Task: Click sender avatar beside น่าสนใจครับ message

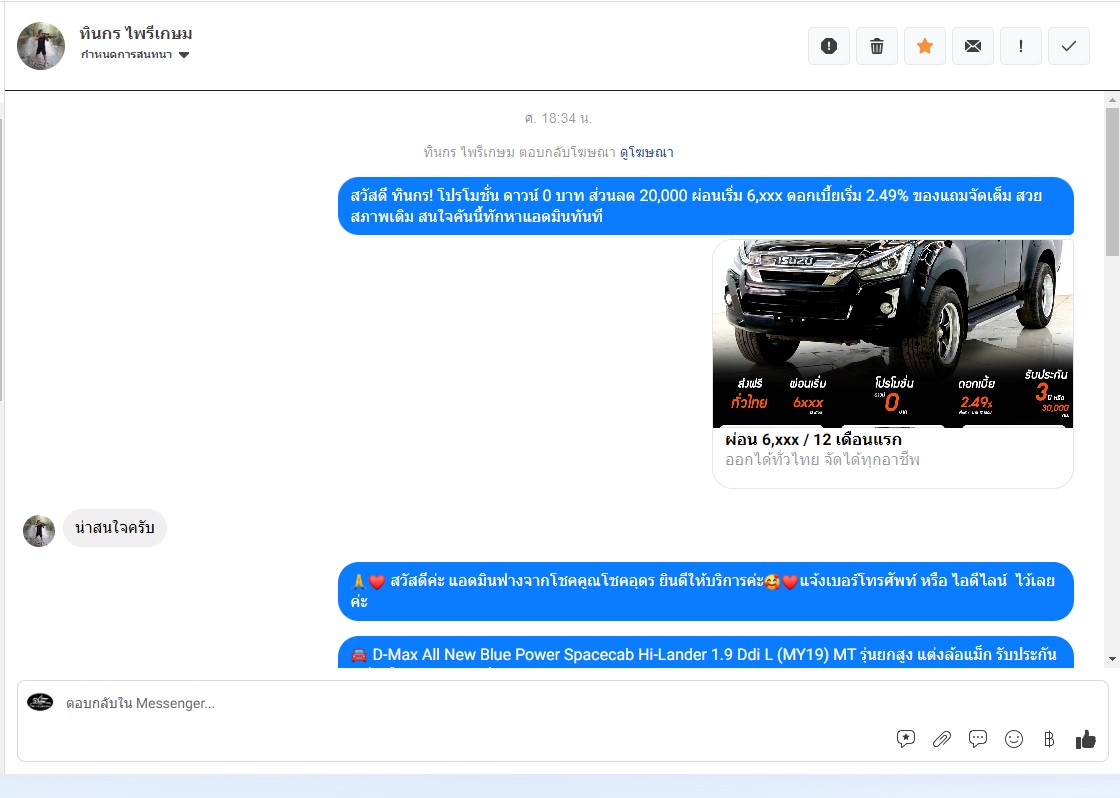Action: coord(39,531)
